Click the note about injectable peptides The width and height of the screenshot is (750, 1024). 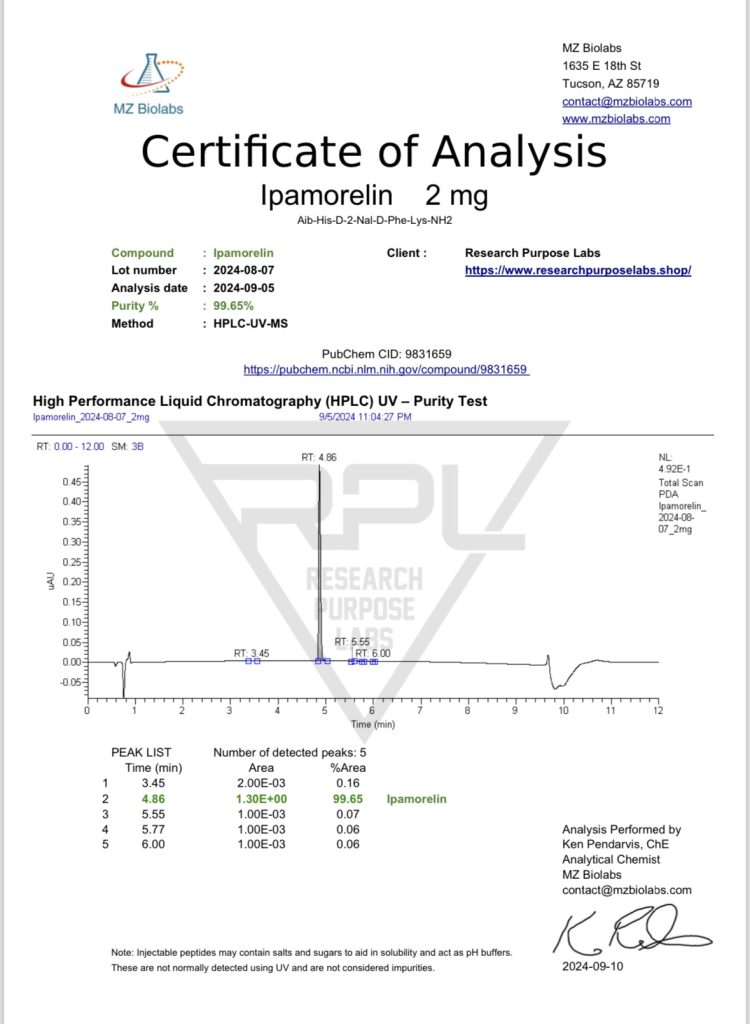[312, 960]
